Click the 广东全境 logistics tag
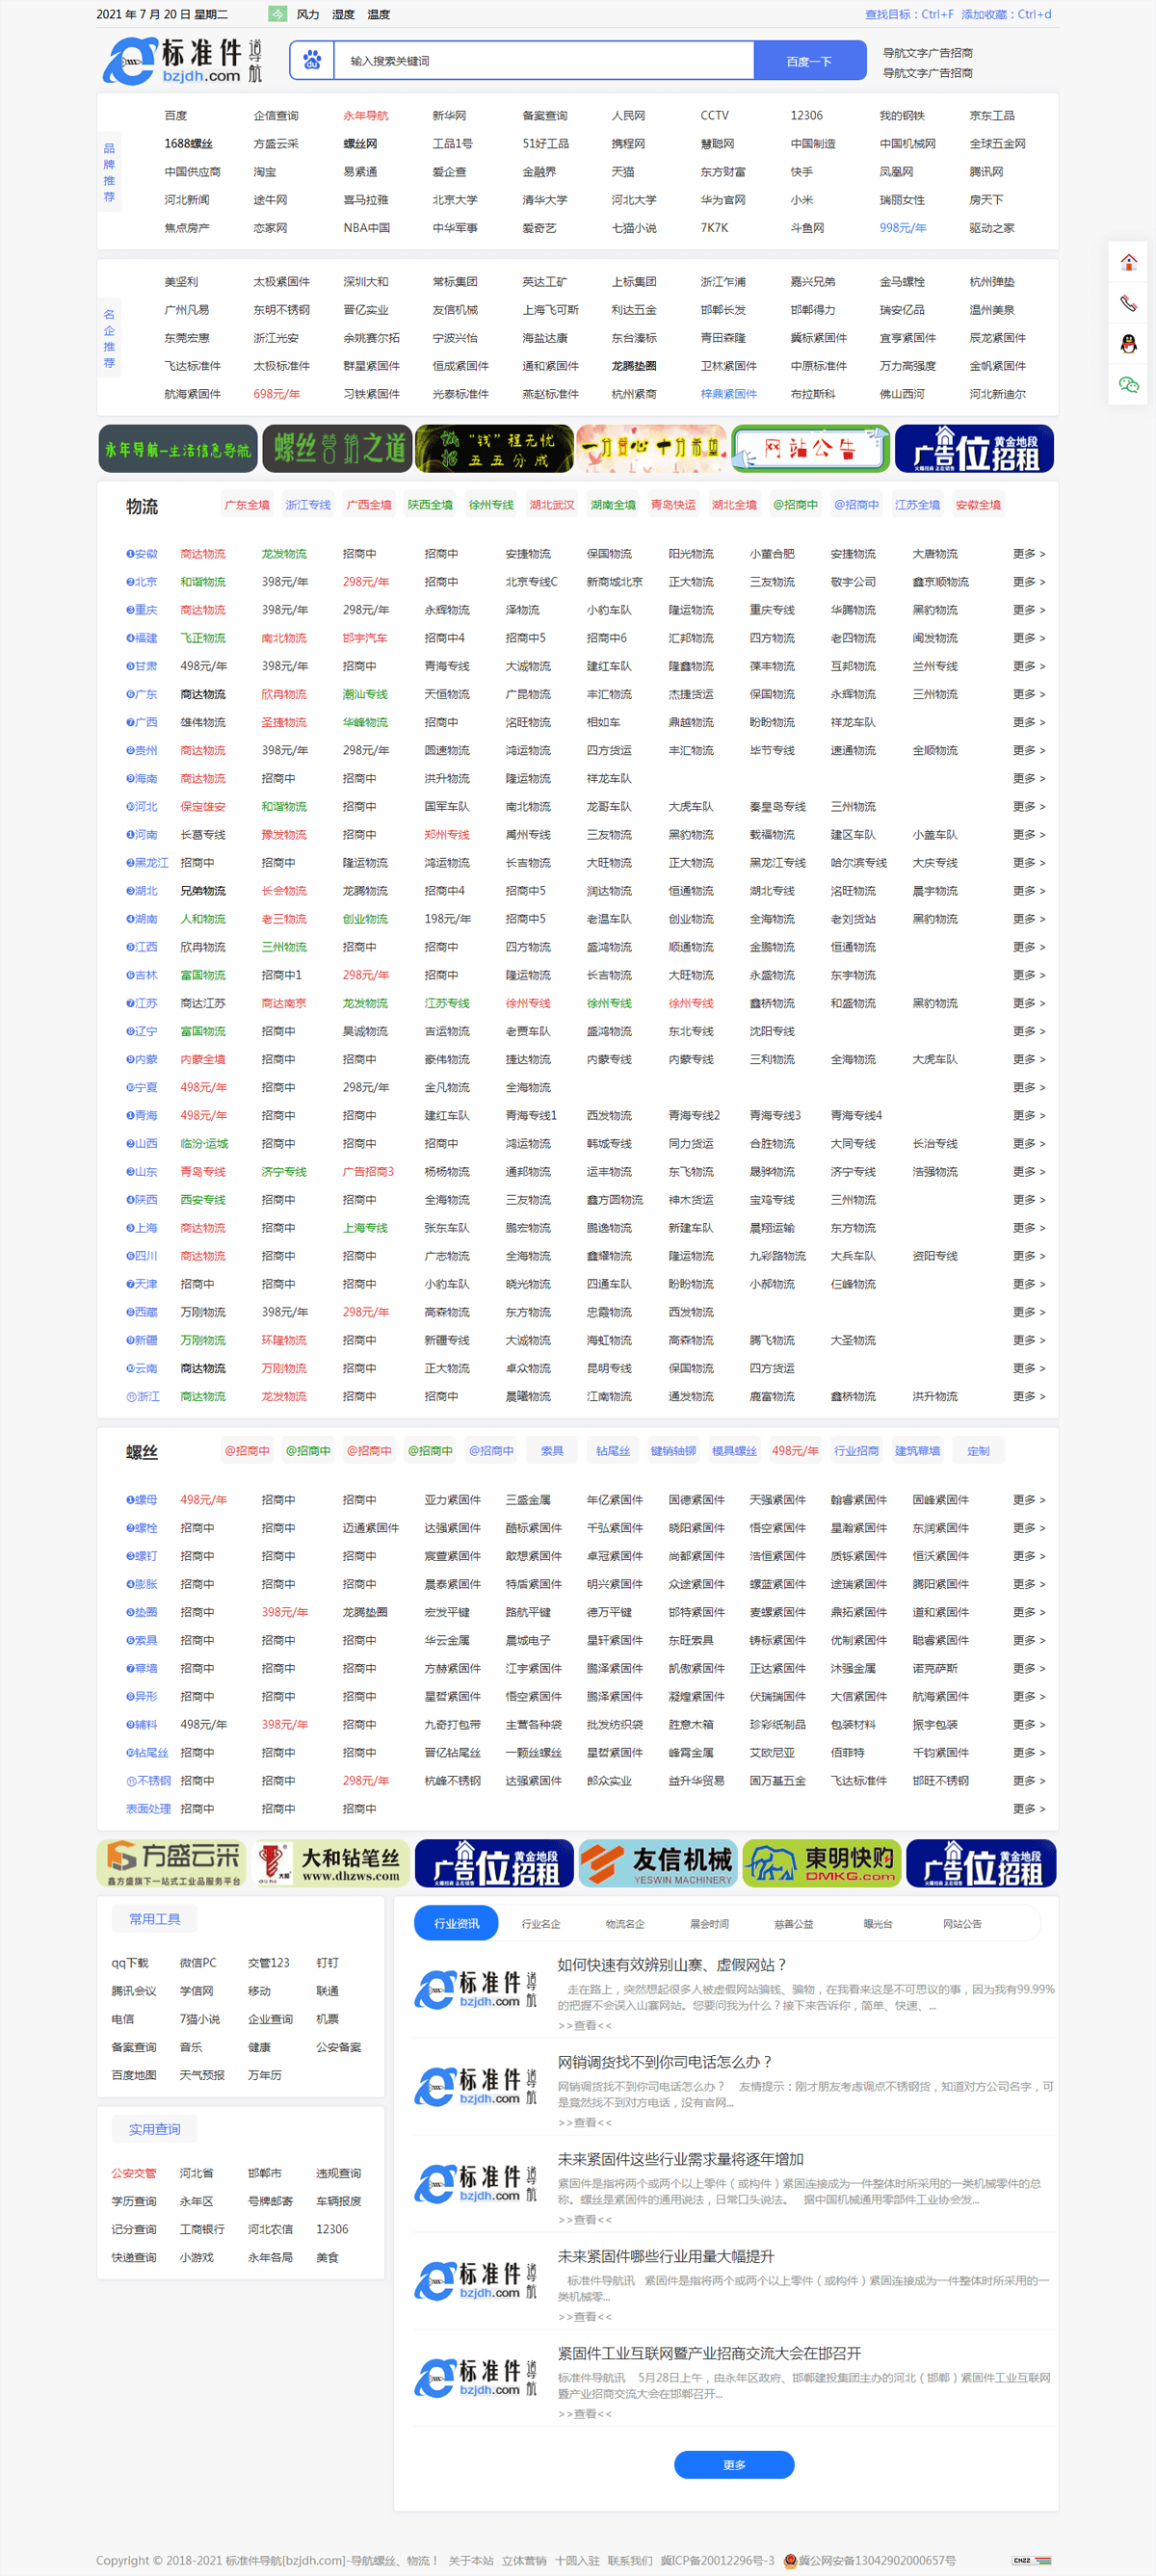 tap(247, 505)
